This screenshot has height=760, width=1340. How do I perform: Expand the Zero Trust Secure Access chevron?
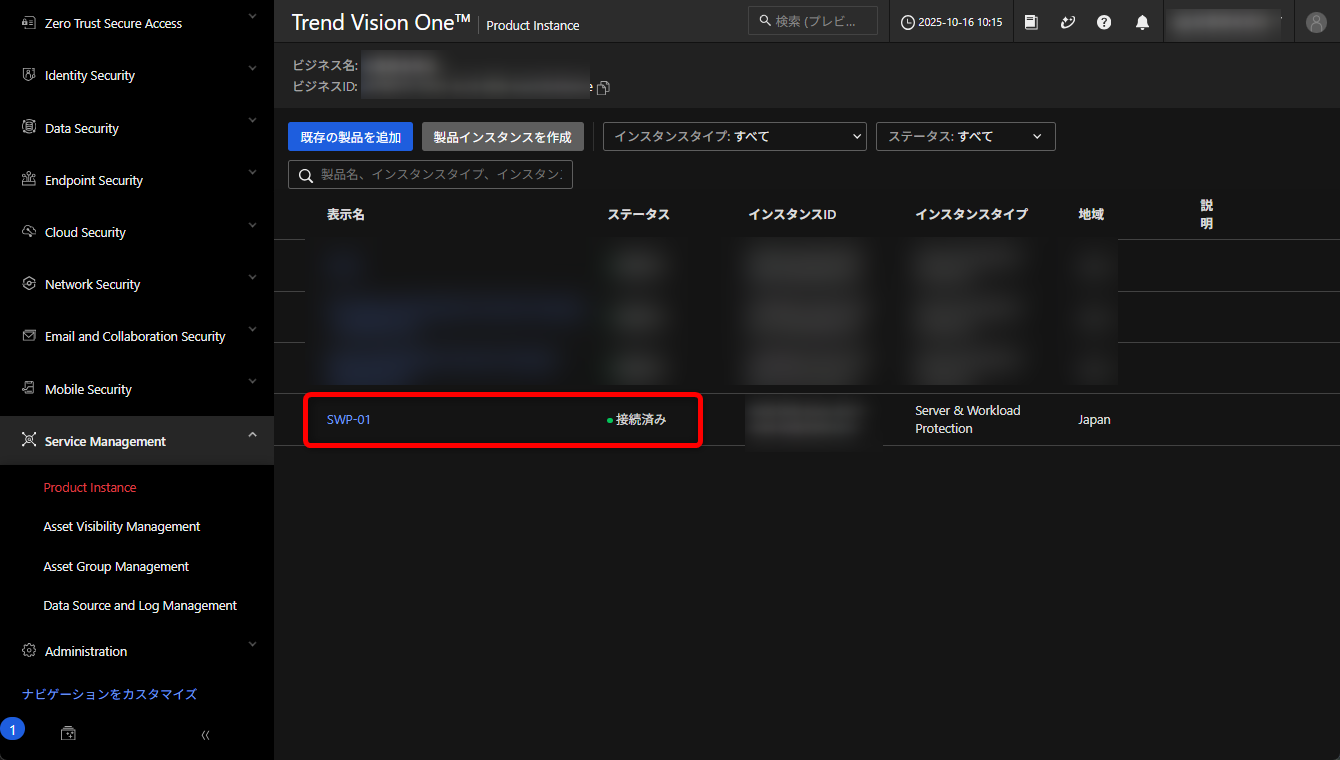coord(252,16)
